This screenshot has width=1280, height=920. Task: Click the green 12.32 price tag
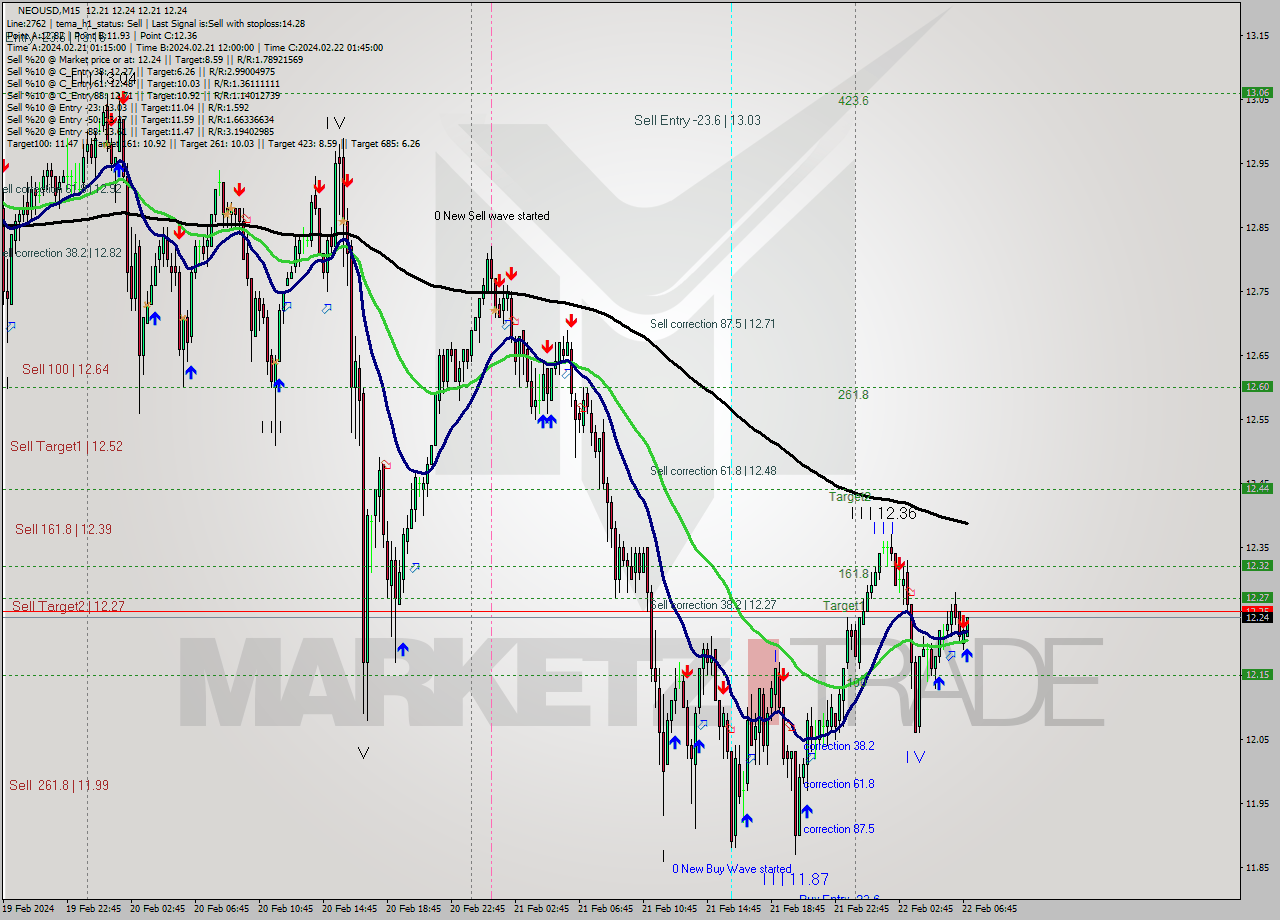(x=1257, y=566)
